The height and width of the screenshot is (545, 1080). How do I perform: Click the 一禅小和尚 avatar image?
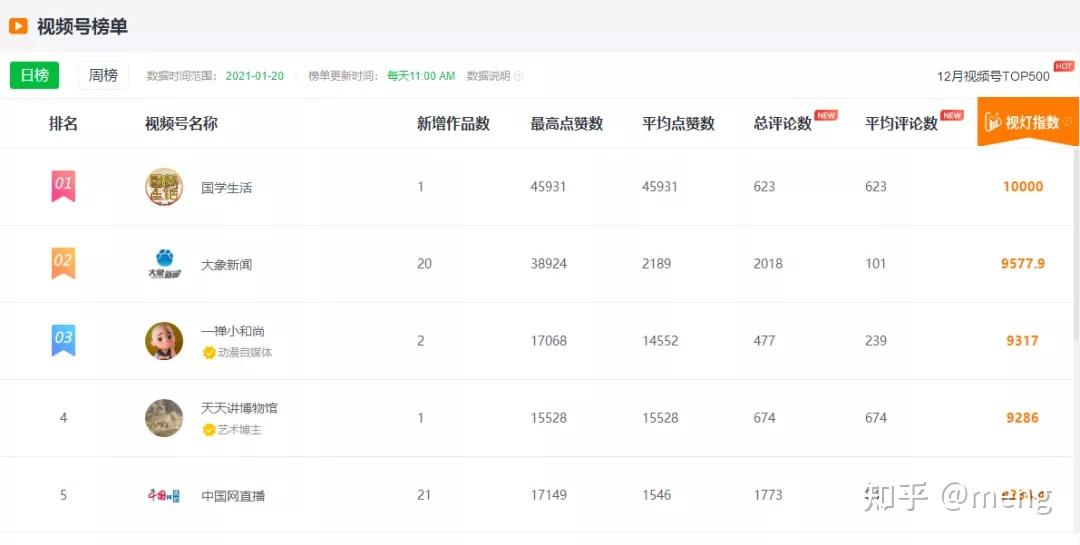[x=164, y=341]
